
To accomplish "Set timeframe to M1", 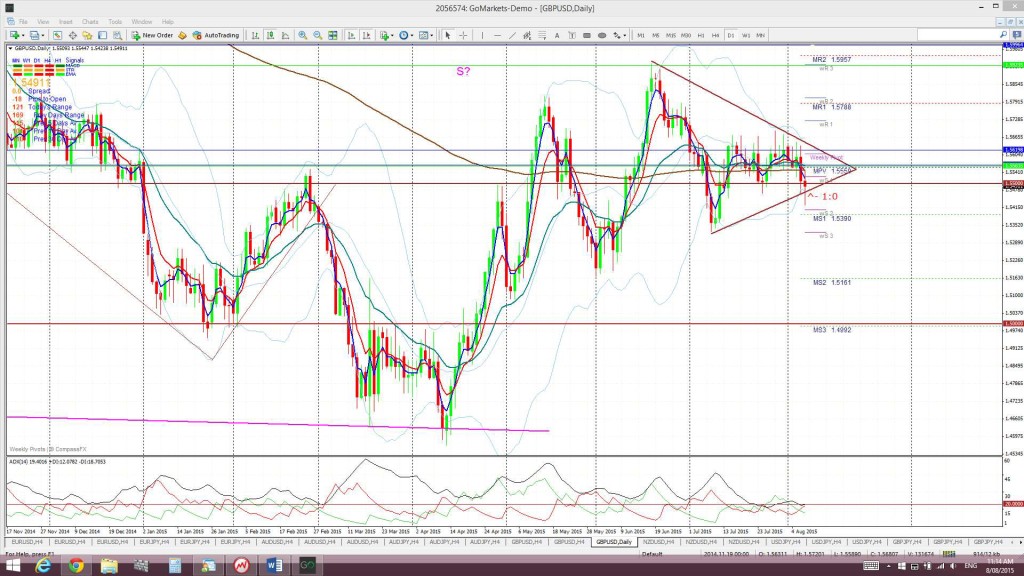I will point(641,35).
